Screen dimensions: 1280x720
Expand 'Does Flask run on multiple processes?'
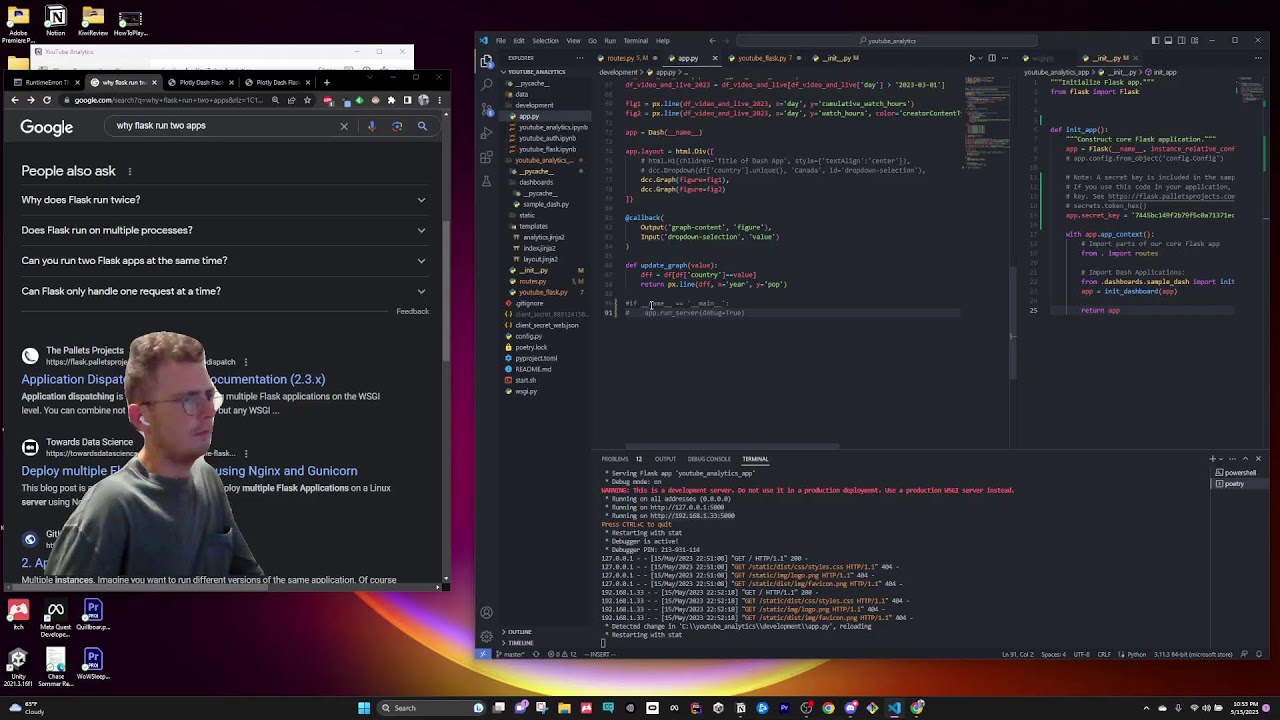point(224,230)
